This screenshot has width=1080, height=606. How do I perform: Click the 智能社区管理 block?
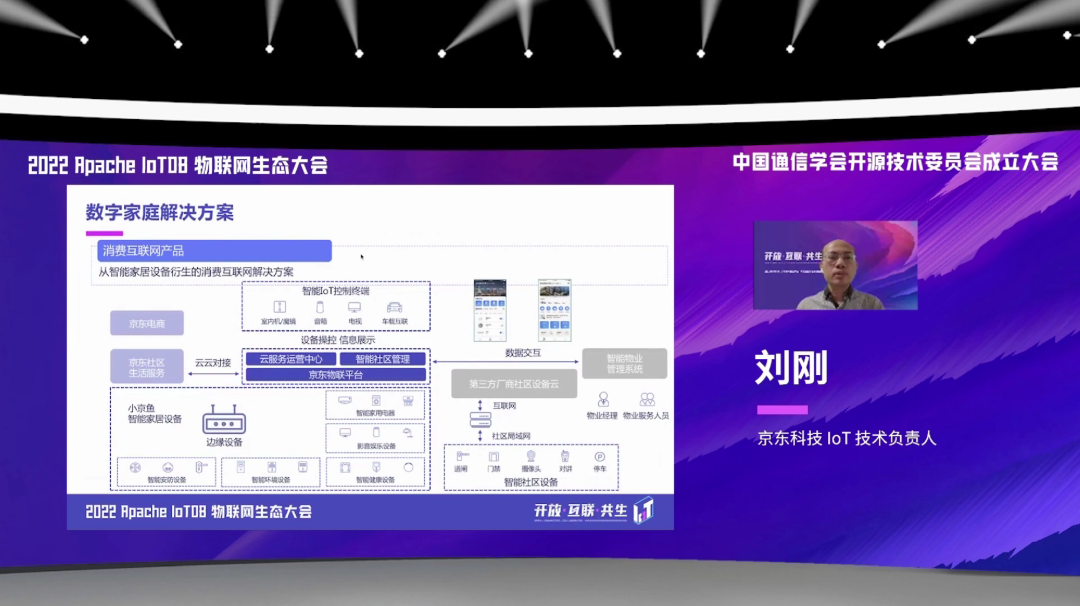tap(383, 359)
